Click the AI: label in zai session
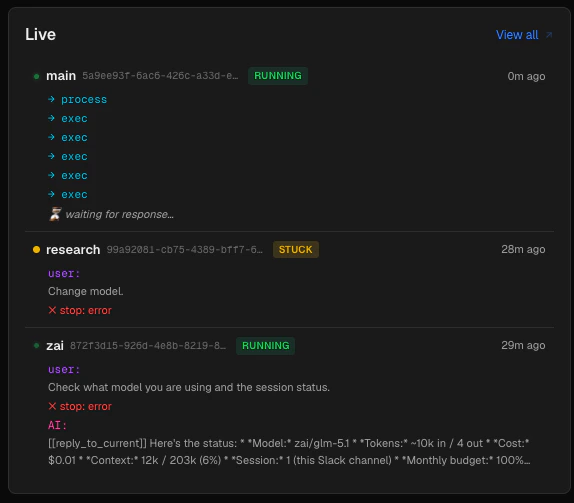574x503 pixels. click(57, 425)
